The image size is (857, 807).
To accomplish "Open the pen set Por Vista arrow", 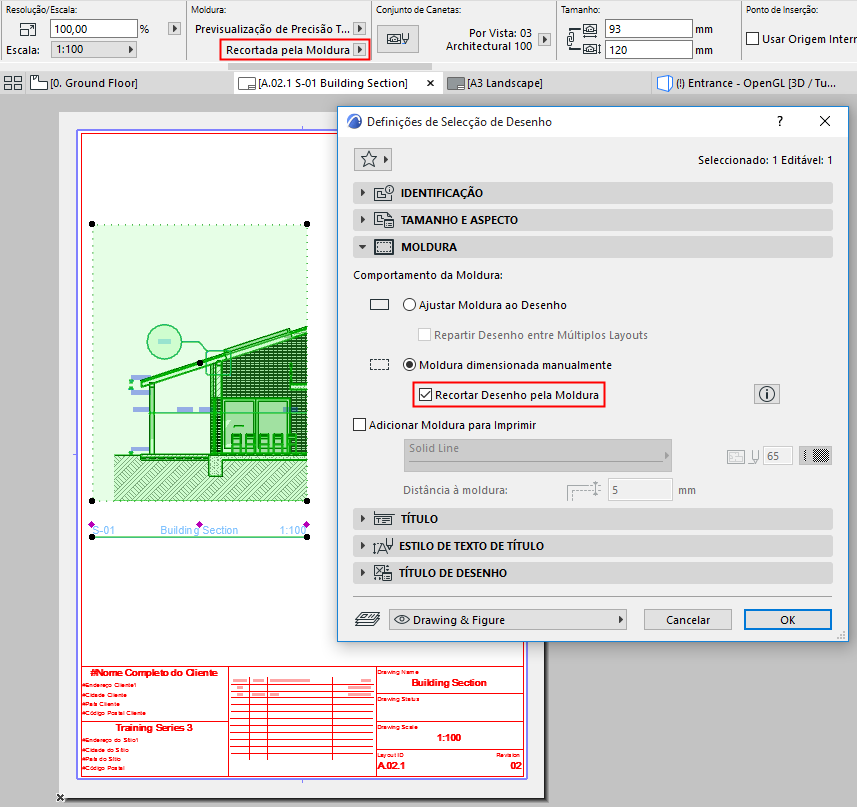I will point(544,39).
